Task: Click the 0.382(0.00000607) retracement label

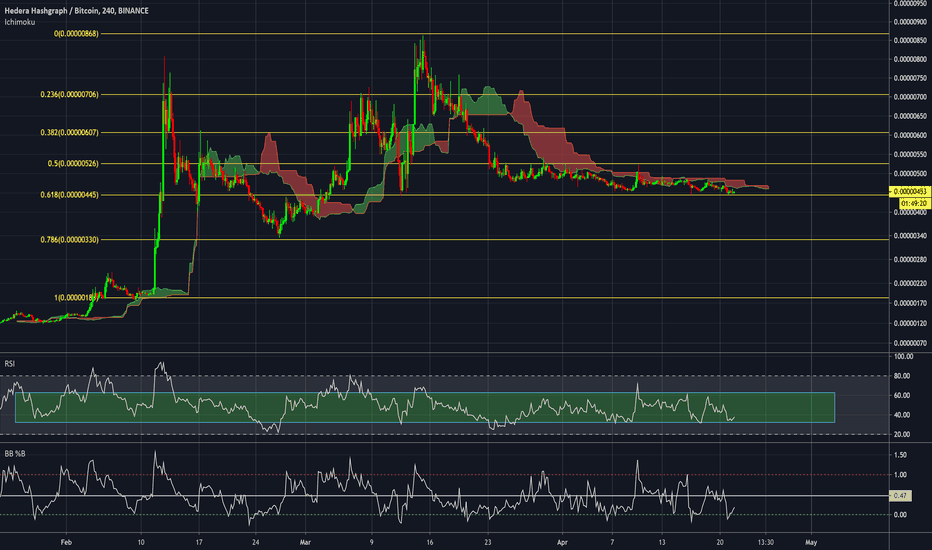Action: click(70, 133)
